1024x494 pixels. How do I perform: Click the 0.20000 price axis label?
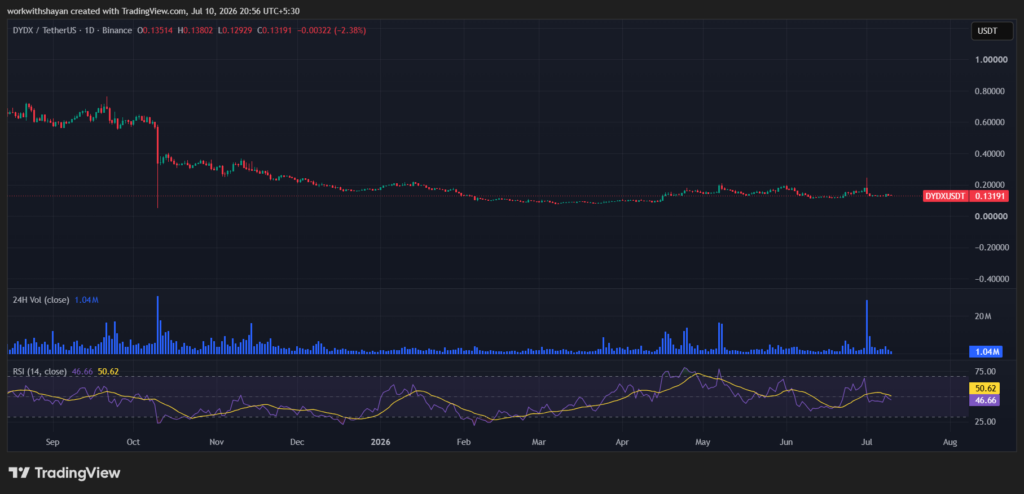(989, 185)
